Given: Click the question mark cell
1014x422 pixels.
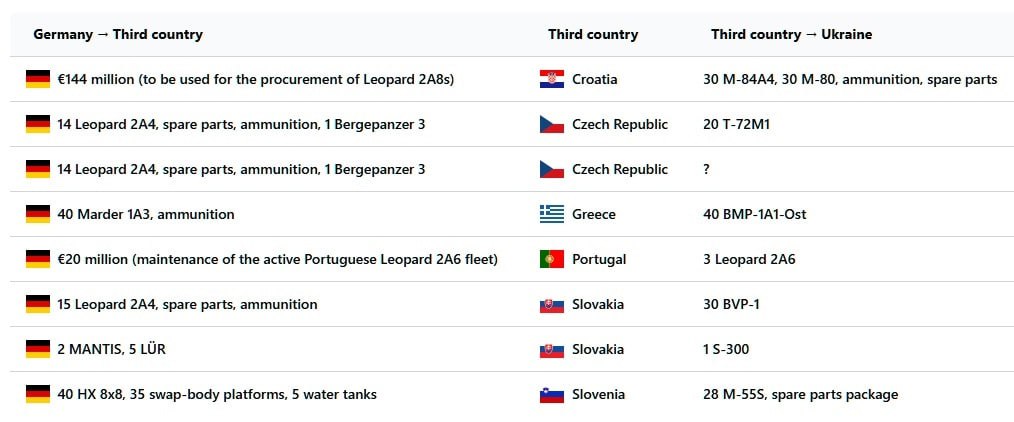Looking at the screenshot, I should tap(707, 169).
